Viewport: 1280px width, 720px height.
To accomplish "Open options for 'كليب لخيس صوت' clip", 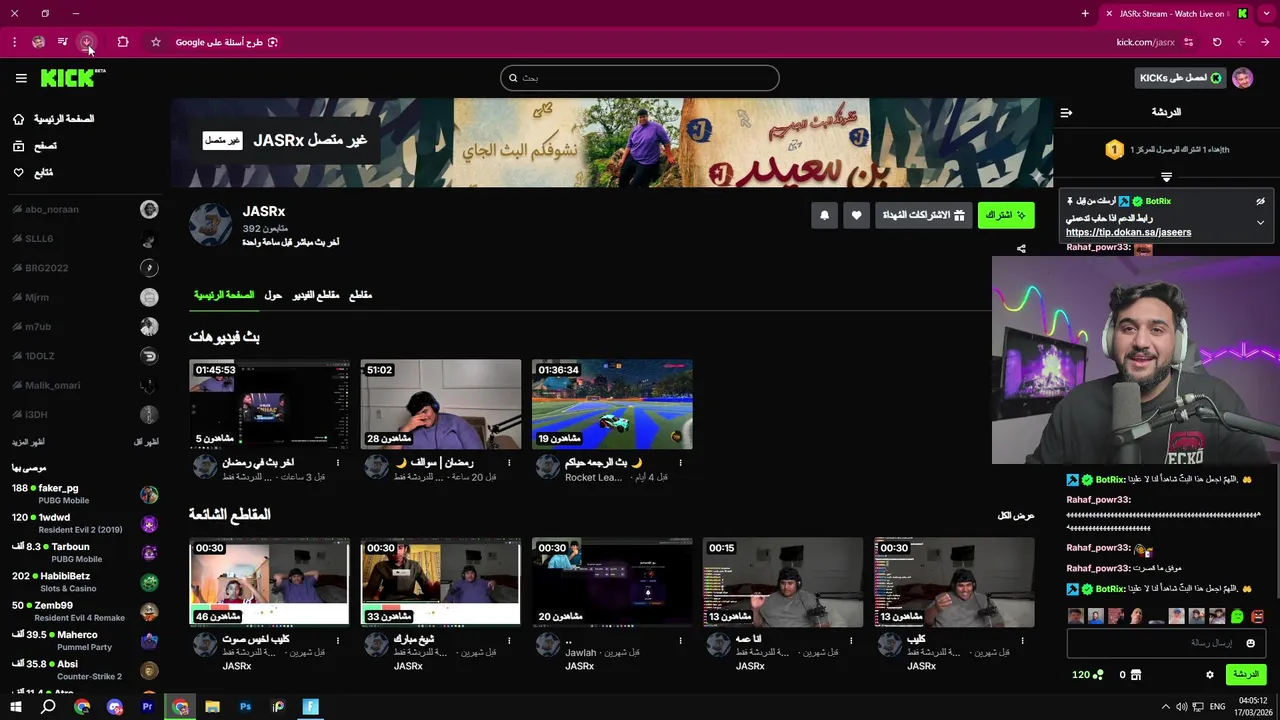I will pyautogui.click(x=338, y=639).
